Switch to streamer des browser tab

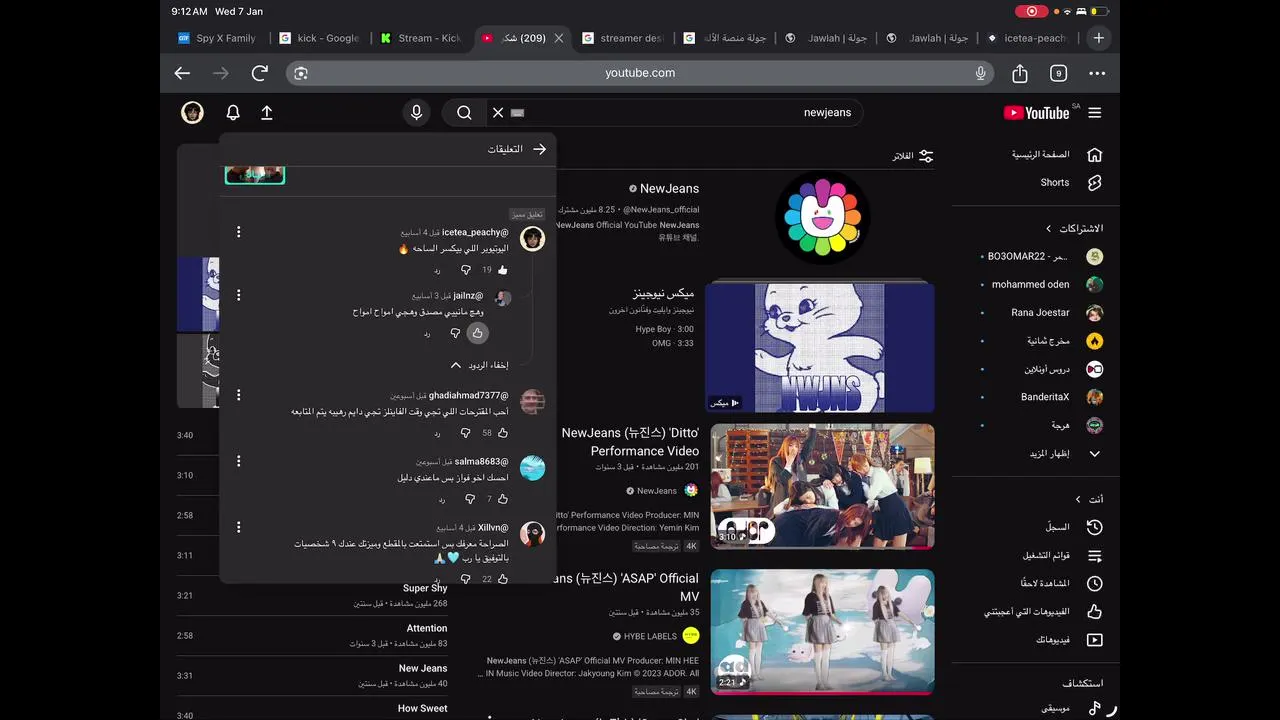click(x=624, y=38)
